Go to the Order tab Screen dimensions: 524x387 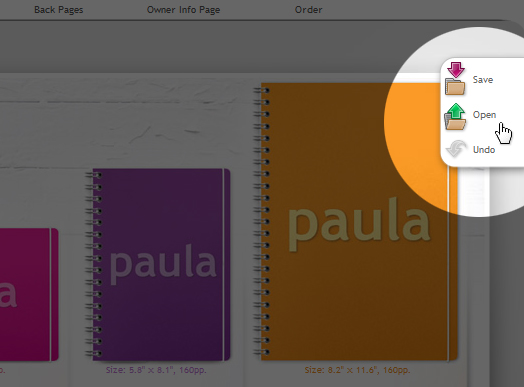308,10
